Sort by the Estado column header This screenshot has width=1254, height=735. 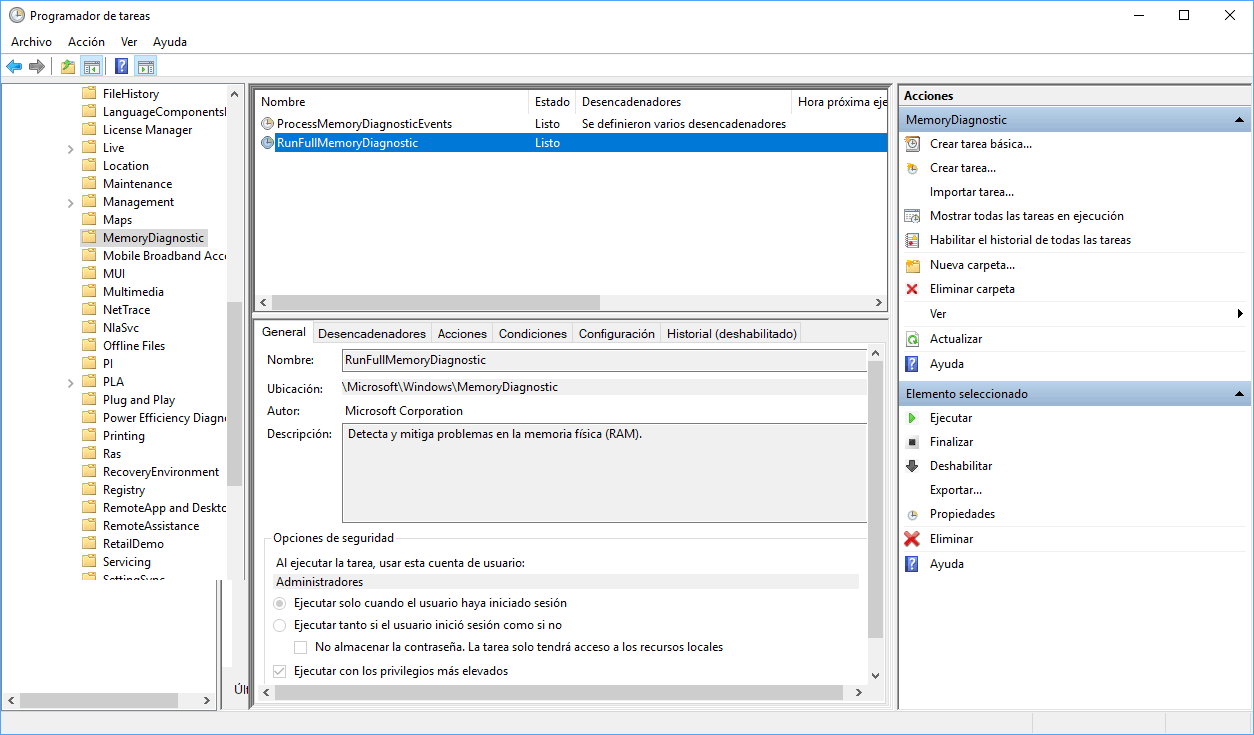tap(552, 102)
